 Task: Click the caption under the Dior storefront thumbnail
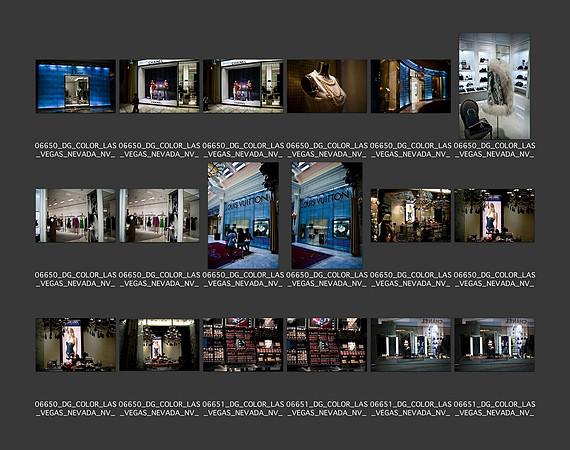76,150
